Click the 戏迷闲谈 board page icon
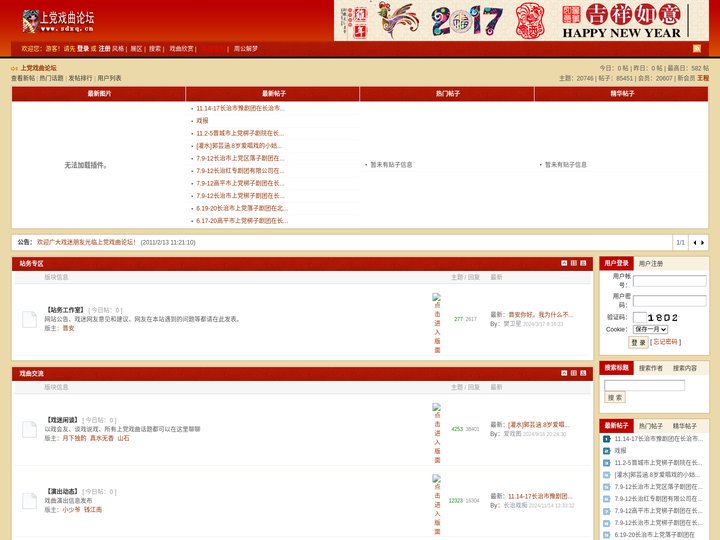The width and height of the screenshot is (720, 540). pyautogui.click(x=29, y=429)
